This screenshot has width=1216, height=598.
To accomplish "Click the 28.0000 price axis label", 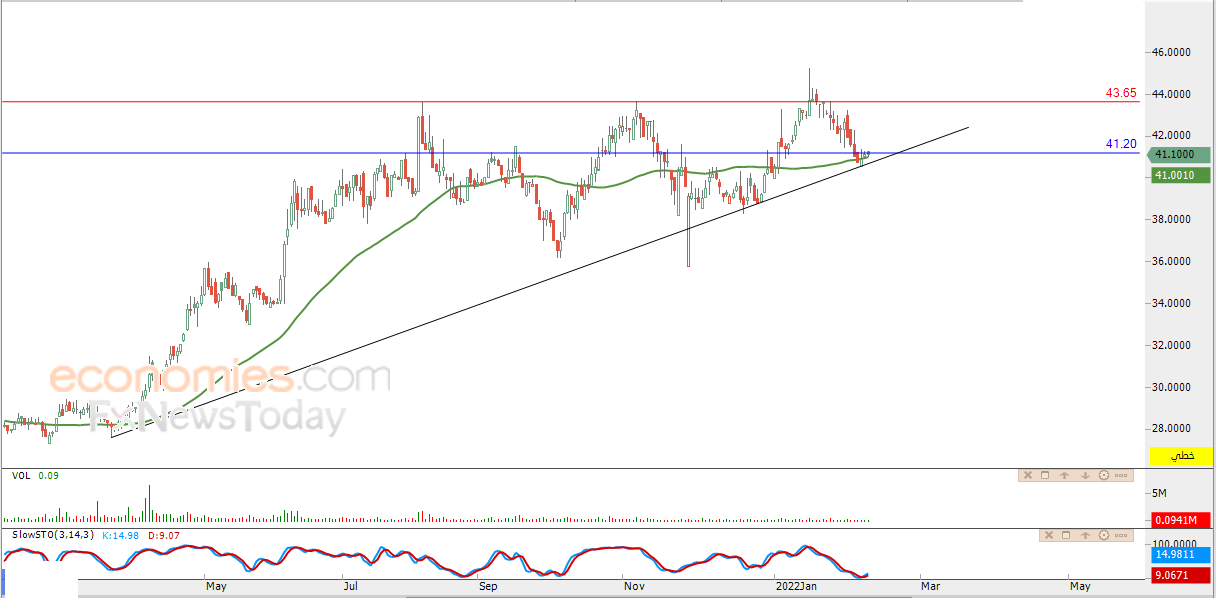I will coord(1170,428).
